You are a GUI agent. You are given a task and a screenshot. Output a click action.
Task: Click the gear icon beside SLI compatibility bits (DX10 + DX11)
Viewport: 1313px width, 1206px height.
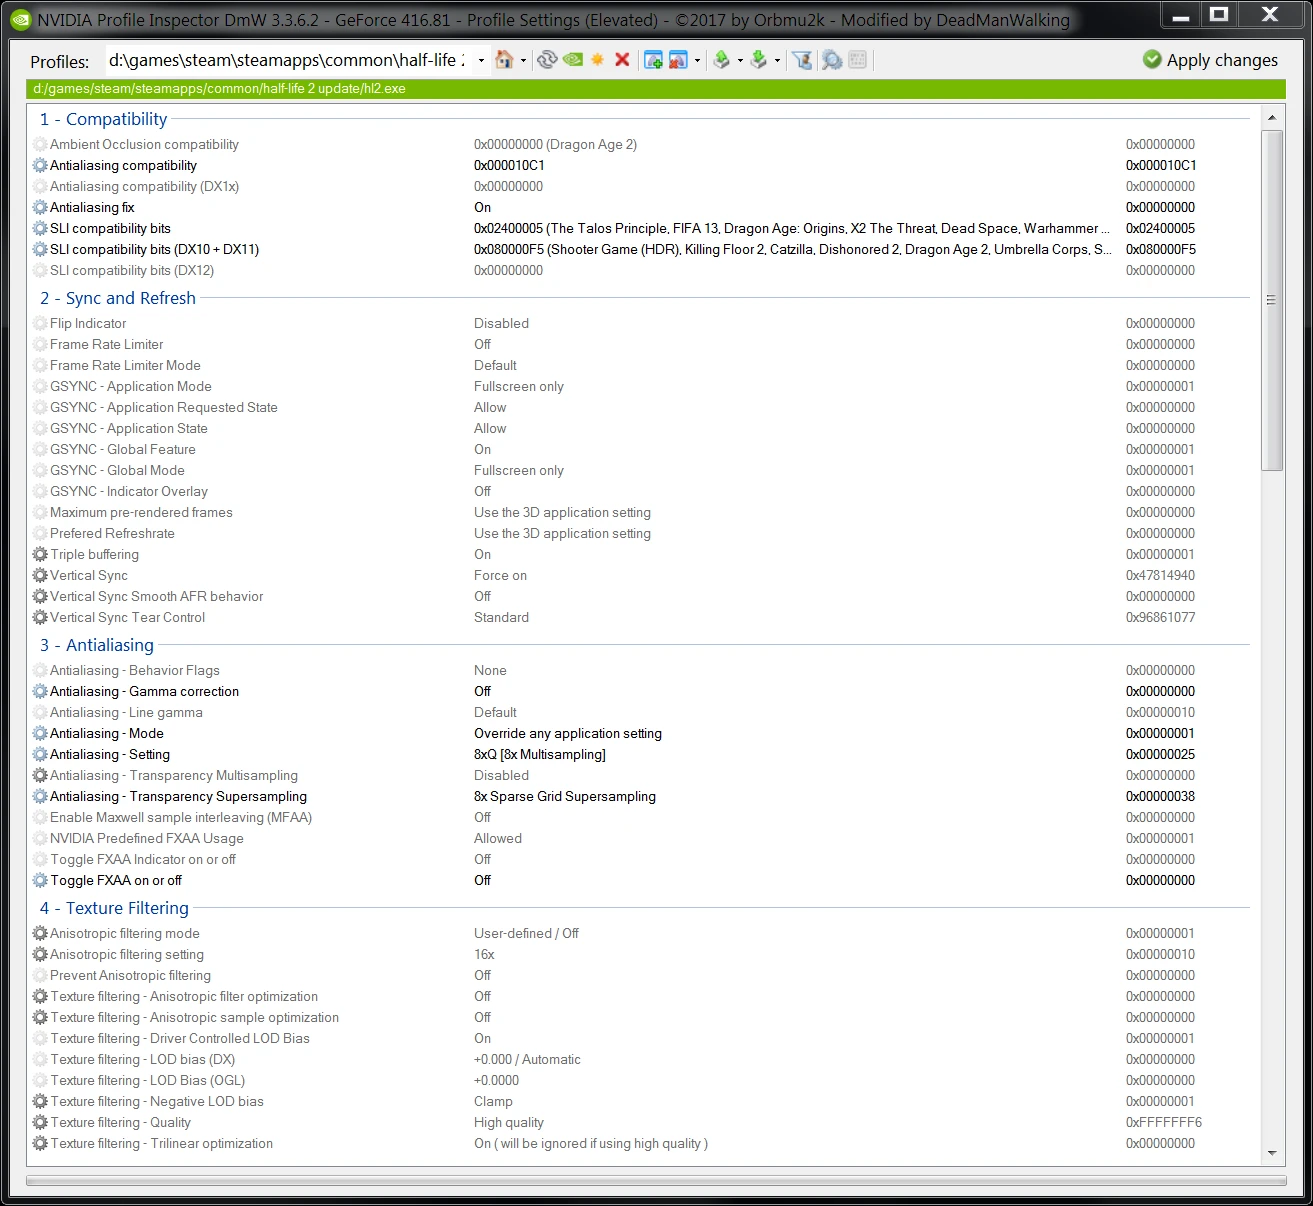[40, 249]
